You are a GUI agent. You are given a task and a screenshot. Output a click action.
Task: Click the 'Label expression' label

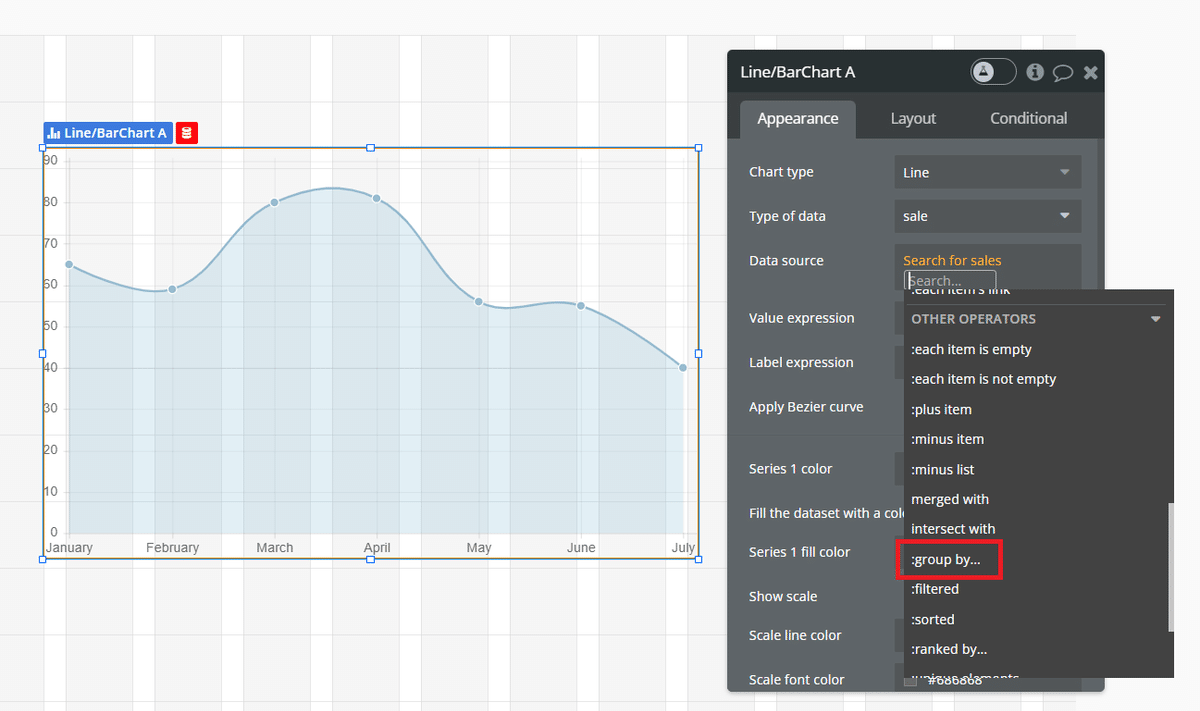coord(801,362)
